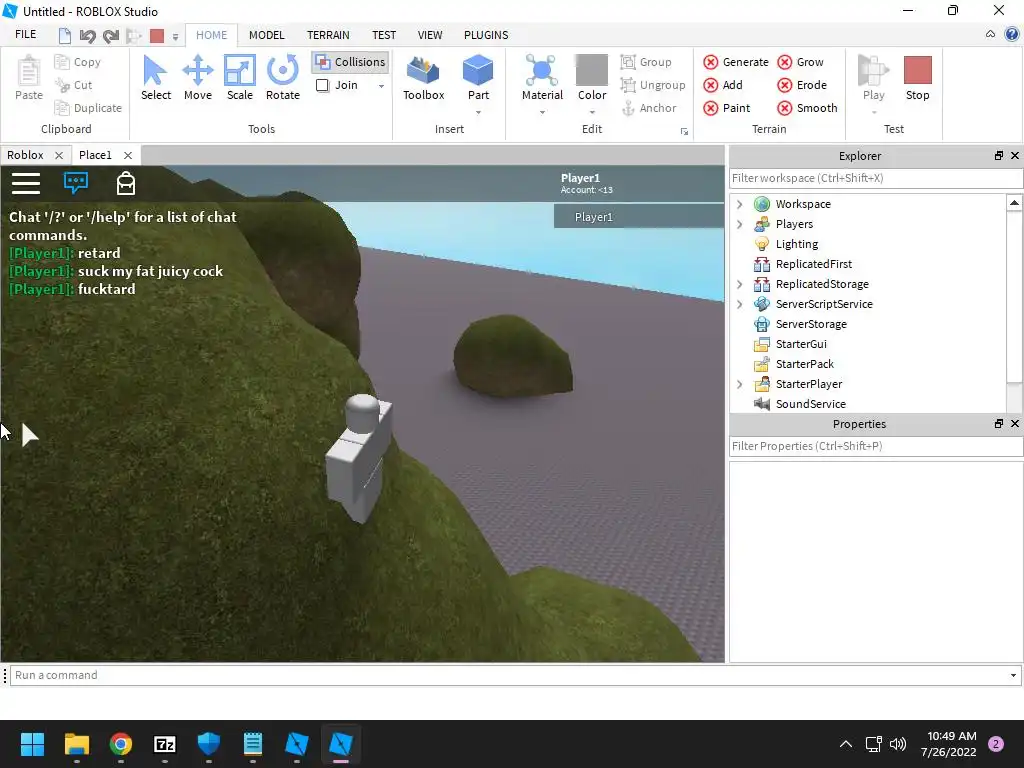The width and height of the screenshot is (1024, 768).
Task: Open the Windows Start menu
Action: (32, 744)
